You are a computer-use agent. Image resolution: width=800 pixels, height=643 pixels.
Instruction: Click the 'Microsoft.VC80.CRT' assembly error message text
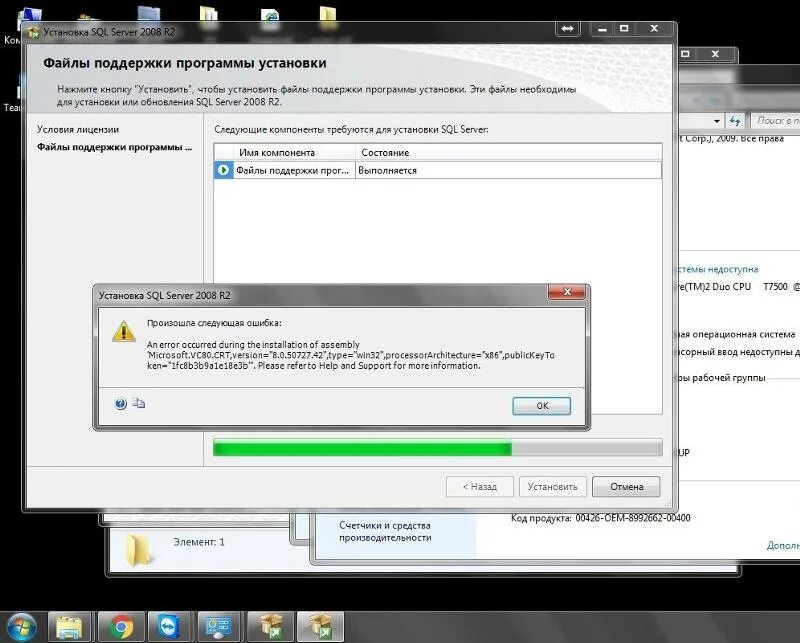(x=351, y=355)
